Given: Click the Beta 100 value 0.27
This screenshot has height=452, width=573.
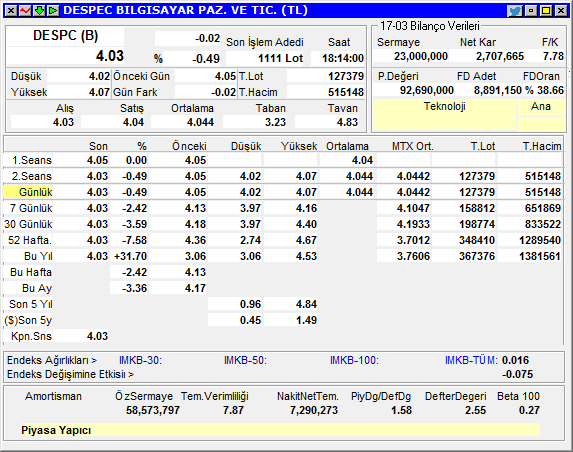Looking at the screenshot, I should [529, 410].
